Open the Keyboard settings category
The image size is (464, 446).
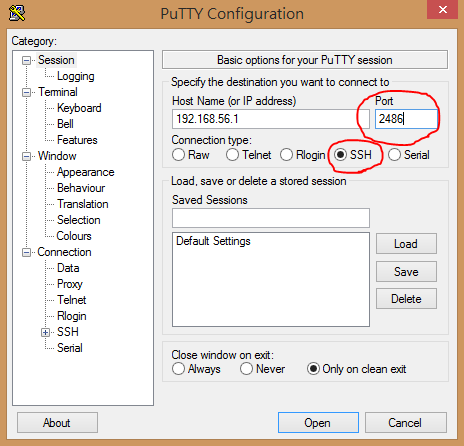79,108
